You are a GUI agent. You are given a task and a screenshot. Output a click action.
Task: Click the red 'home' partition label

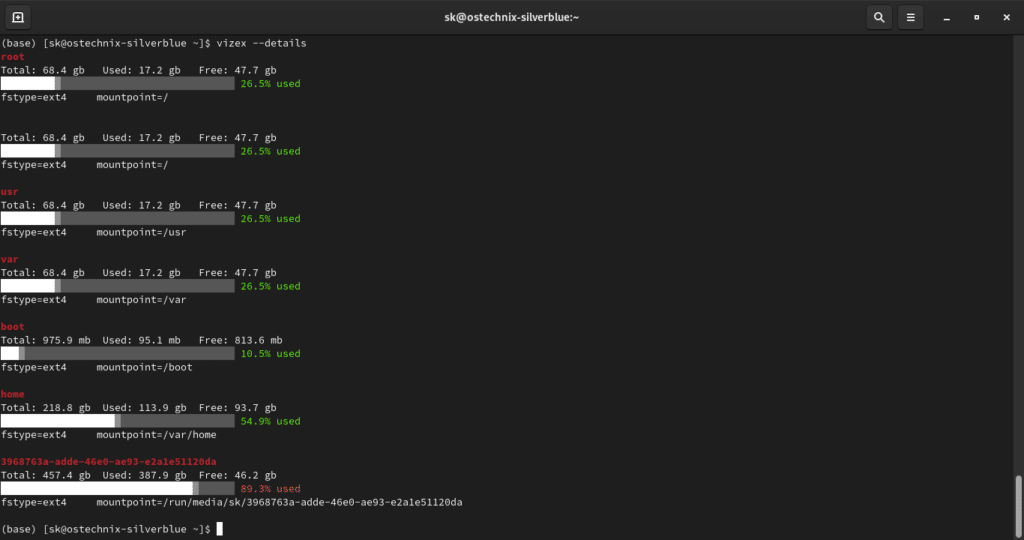pyautogui.click(x=13, y=394)
